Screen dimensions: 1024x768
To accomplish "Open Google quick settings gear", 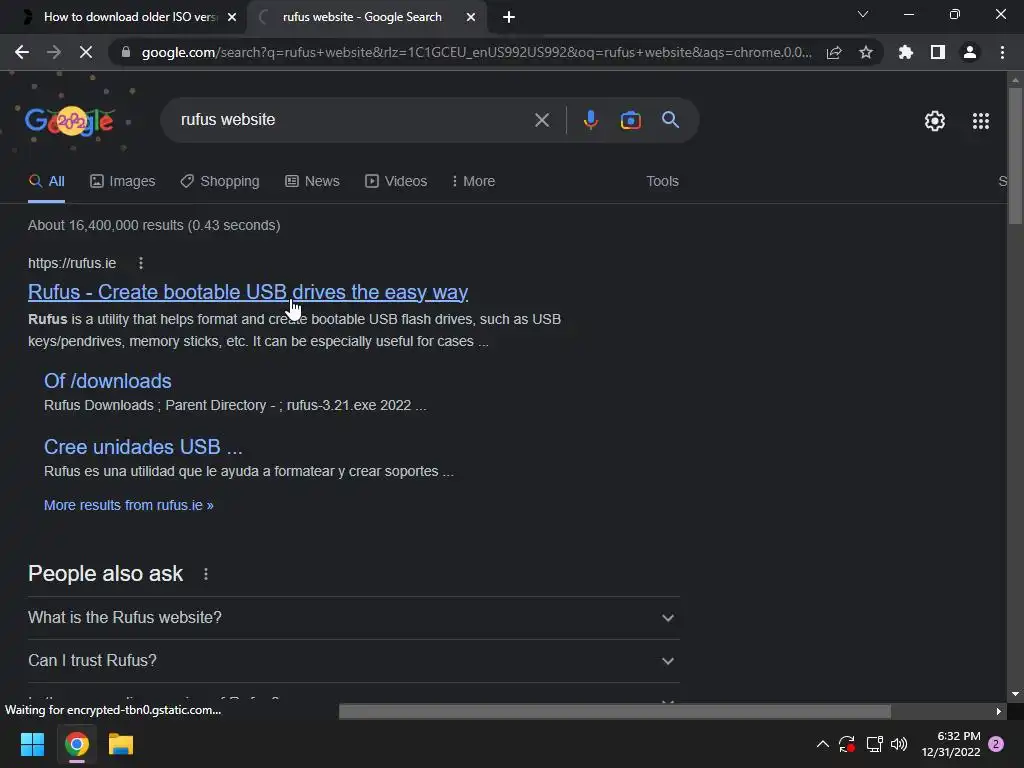I will pyautogui.click(x=935, y=121).
